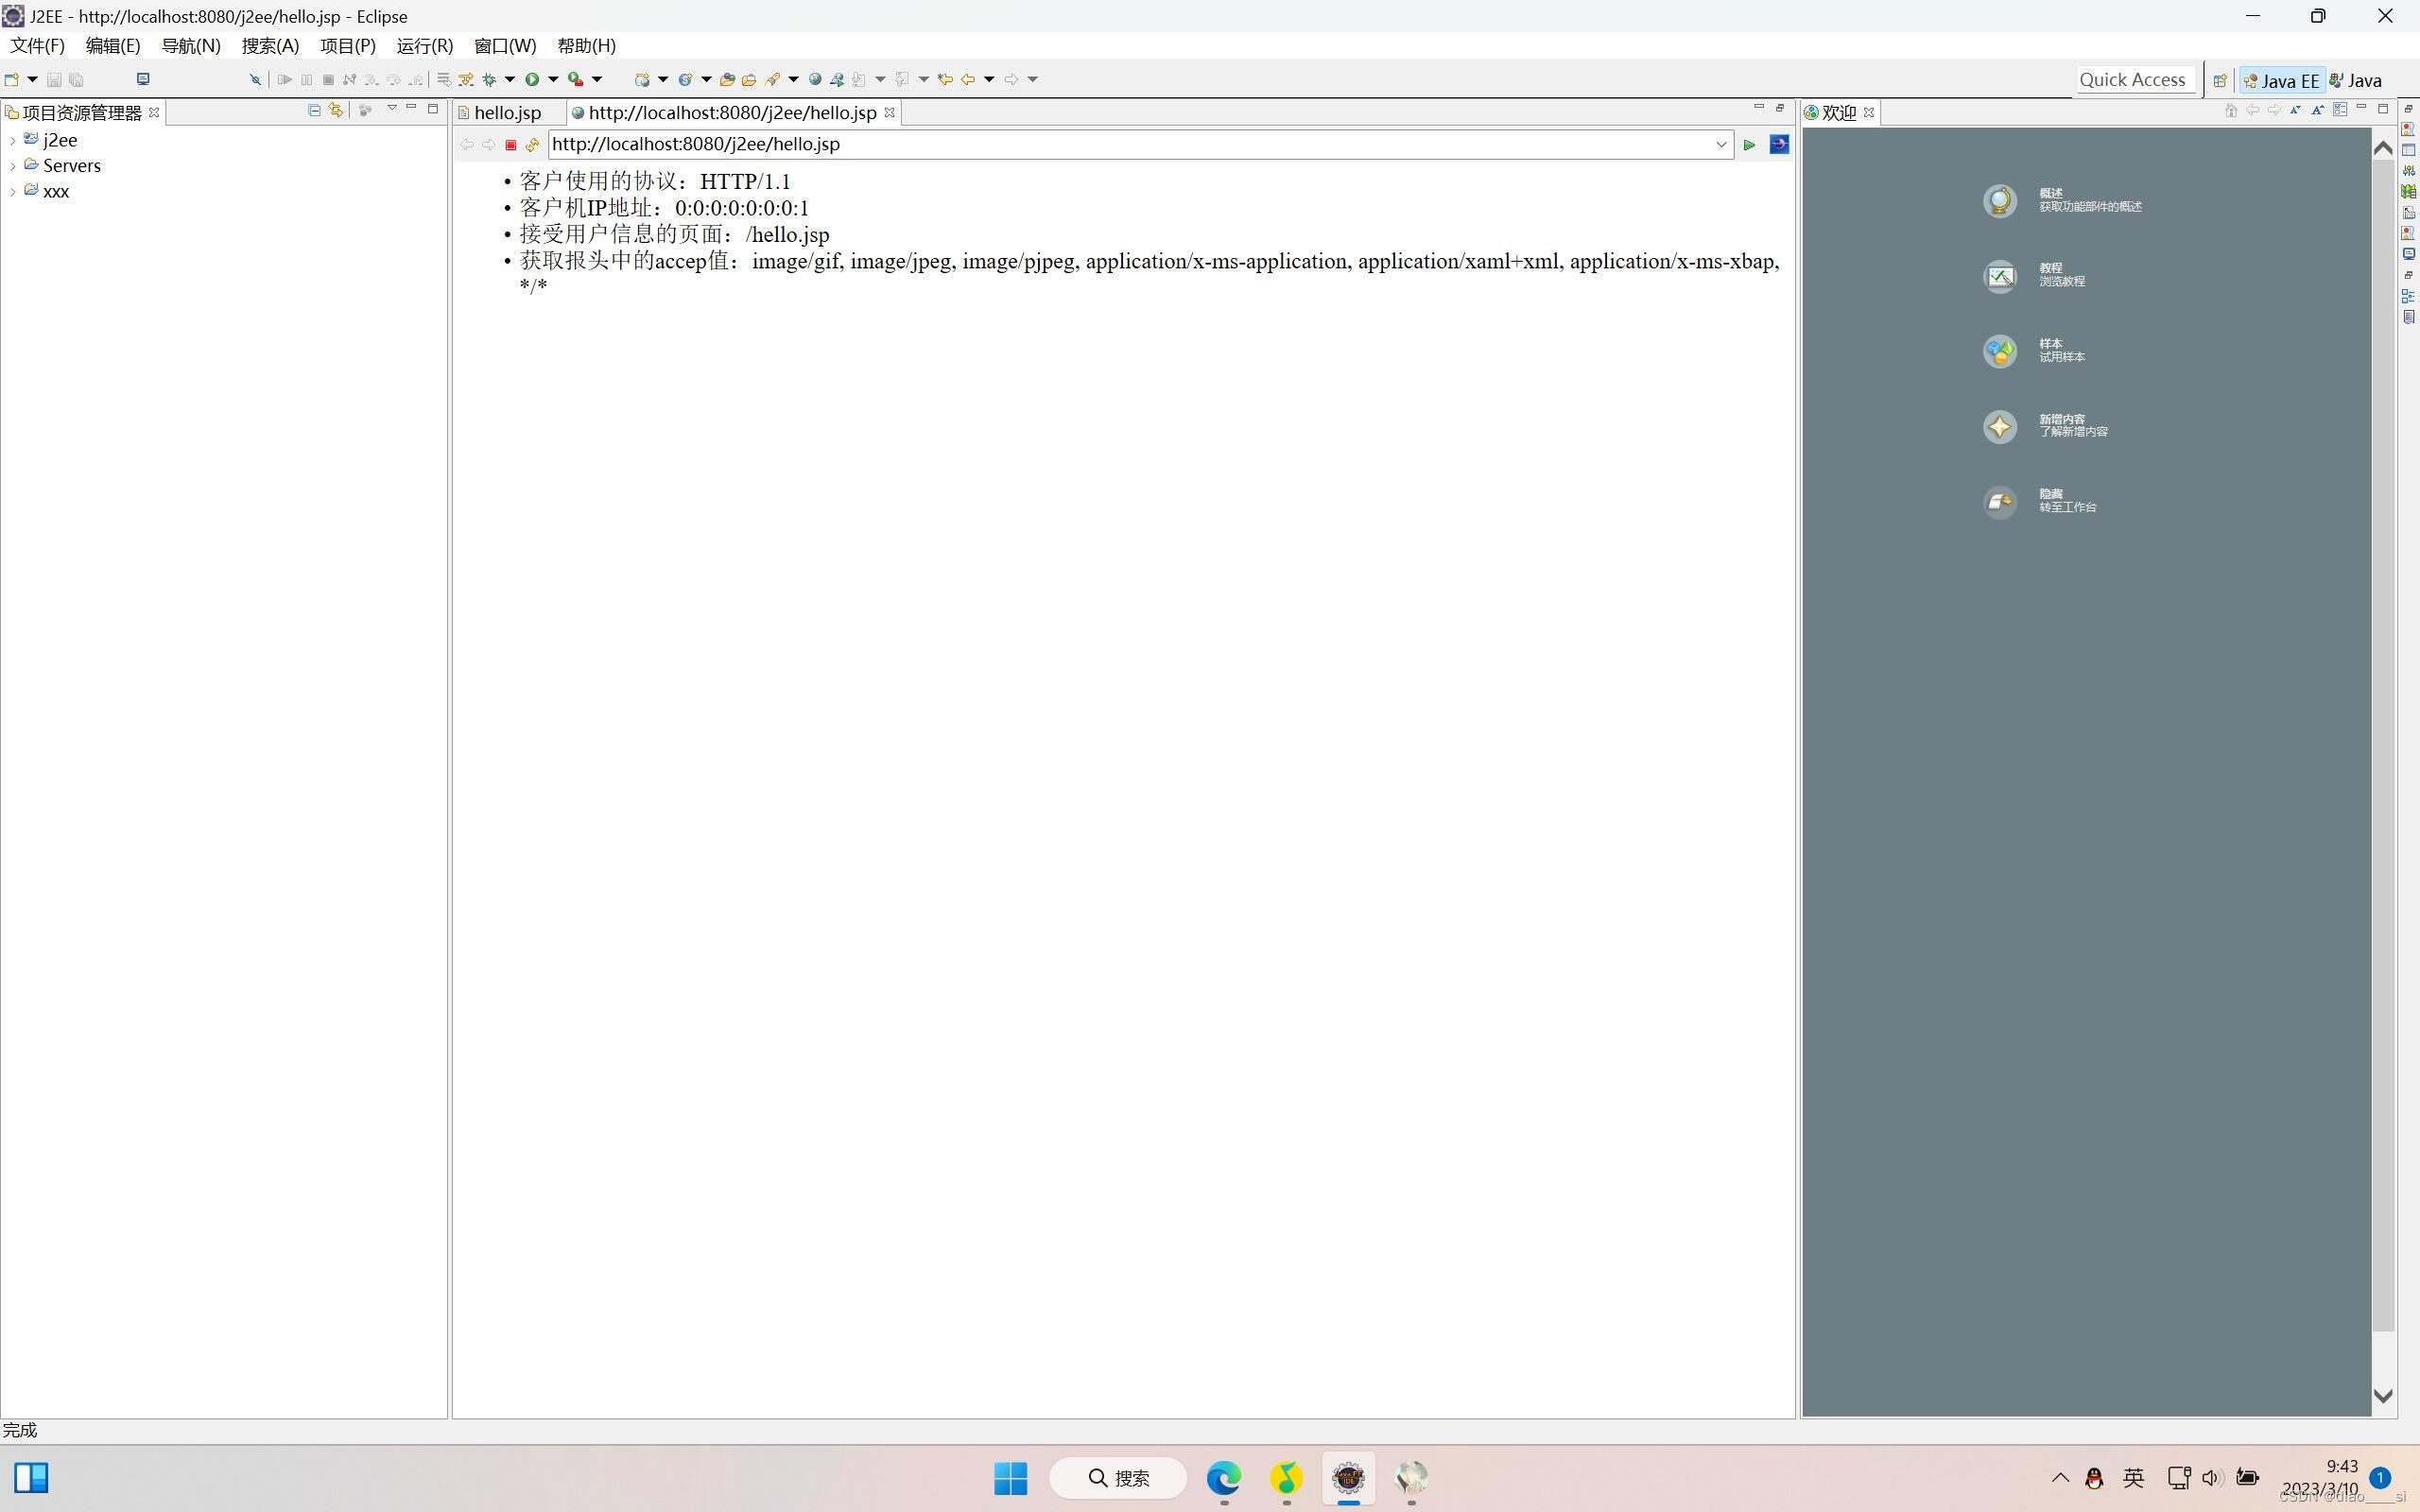Viewport: 2420px width, 1512px height.
Task: Click the Debug bug icon
Action: click(x=489, y=79)
